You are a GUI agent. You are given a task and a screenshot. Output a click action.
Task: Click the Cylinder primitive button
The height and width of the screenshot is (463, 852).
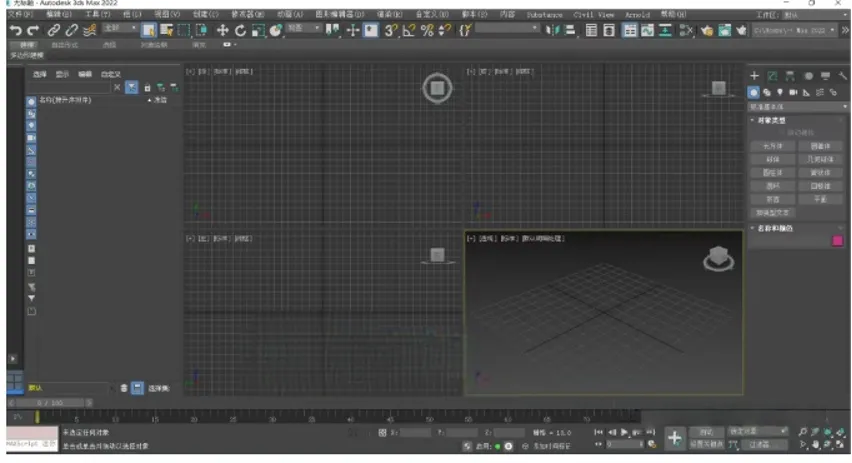(x=773, y=173)
